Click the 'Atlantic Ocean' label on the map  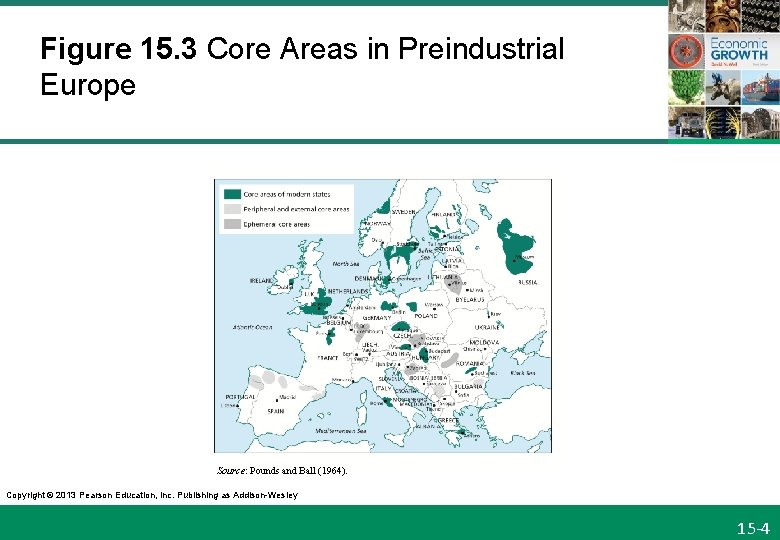click(x=252, y=327)
